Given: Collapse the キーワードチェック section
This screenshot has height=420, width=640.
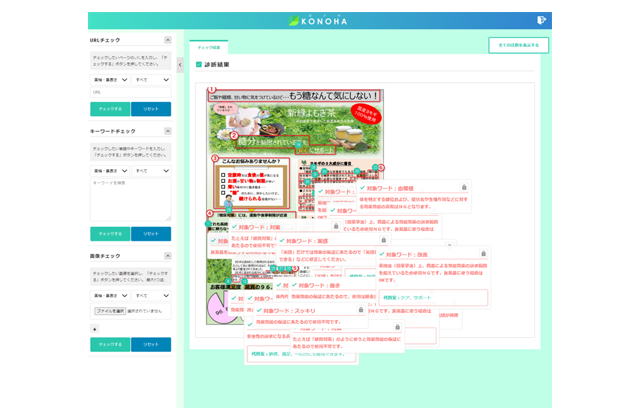Looking at the screenshot, I should point(168,131).
